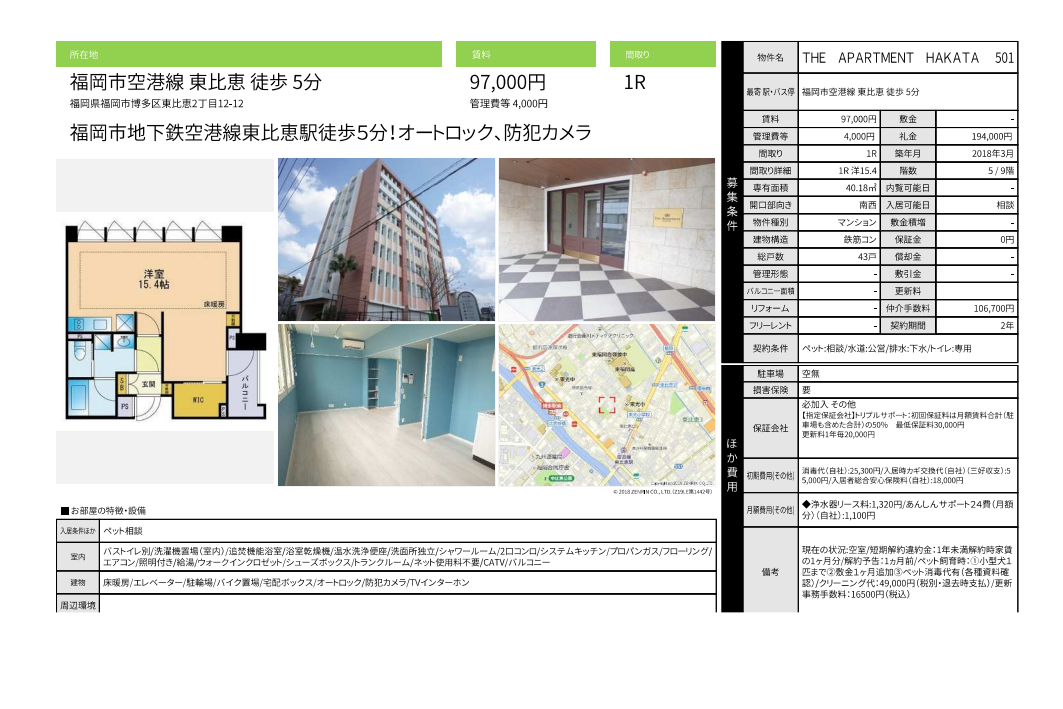Click the property name THE APARTMENT HAKATA 501

tap(907, 58)
